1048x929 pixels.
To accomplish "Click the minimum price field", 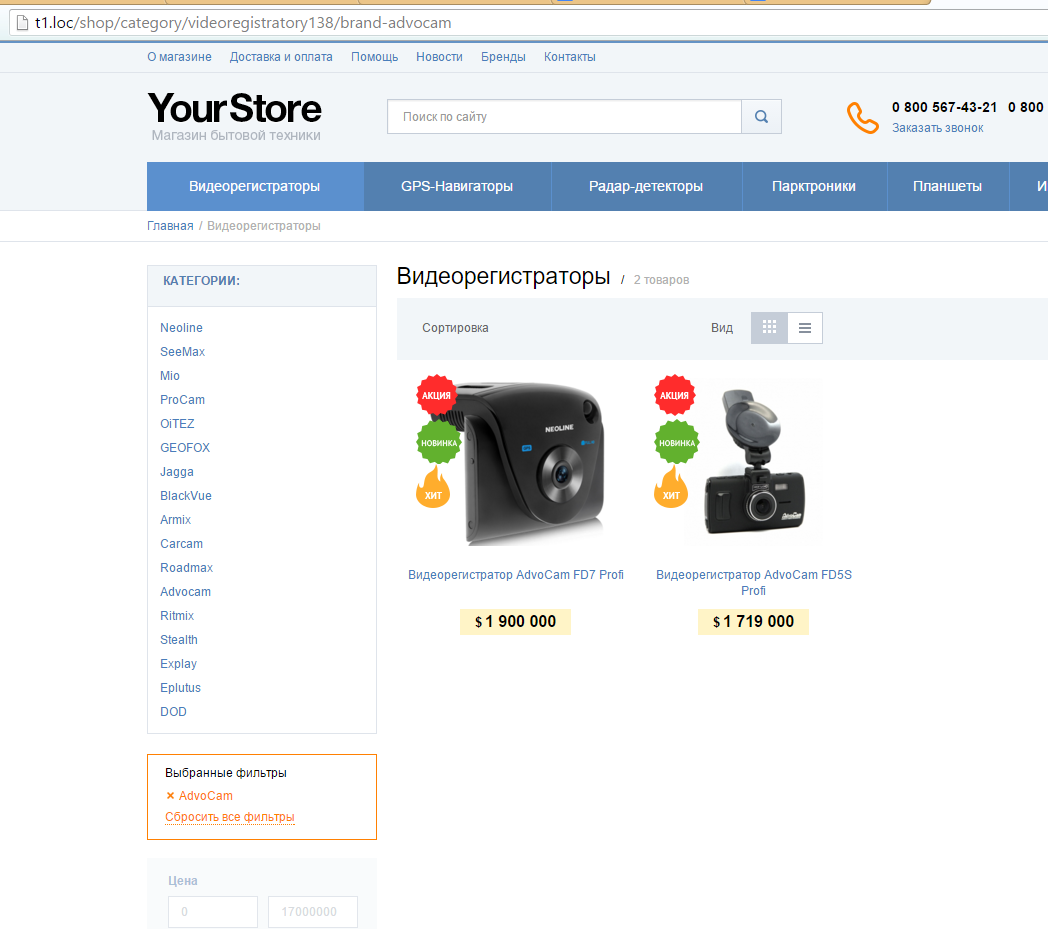I will (x=213, y=912).
